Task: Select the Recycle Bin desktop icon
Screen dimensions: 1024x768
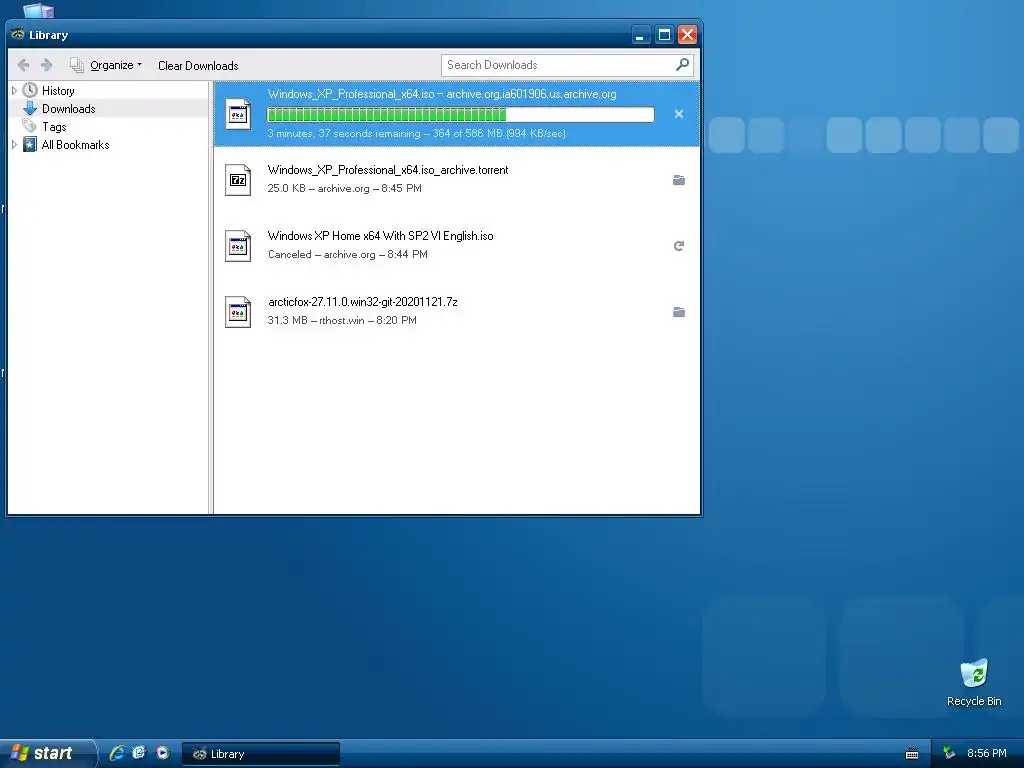Action: point(974,682)
